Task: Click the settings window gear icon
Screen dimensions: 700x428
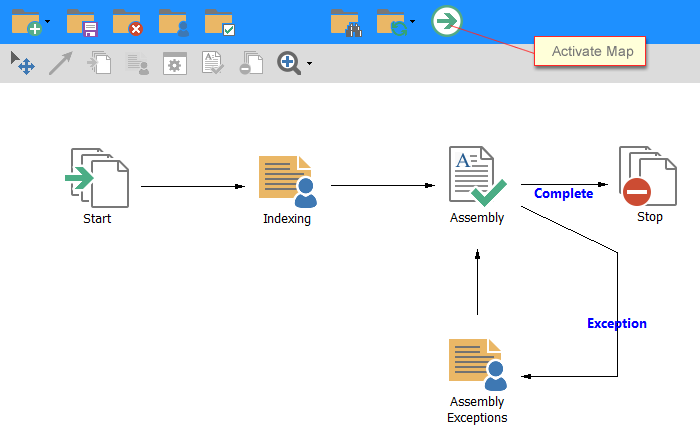Action: coord(175,64)
